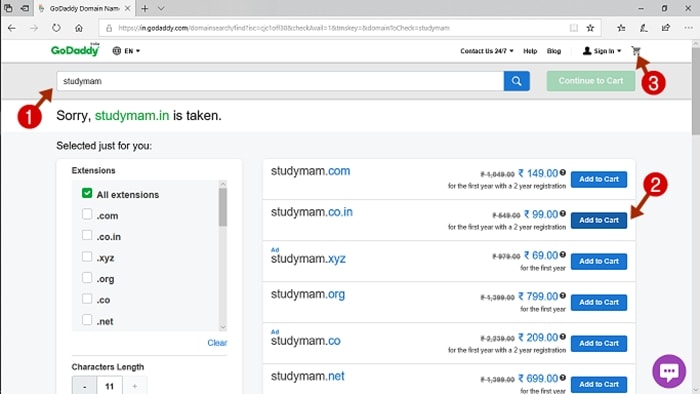Click info icon beside ₹209.00 price
The height and width of the screenshot is (394, 700).
coord(562,336)
